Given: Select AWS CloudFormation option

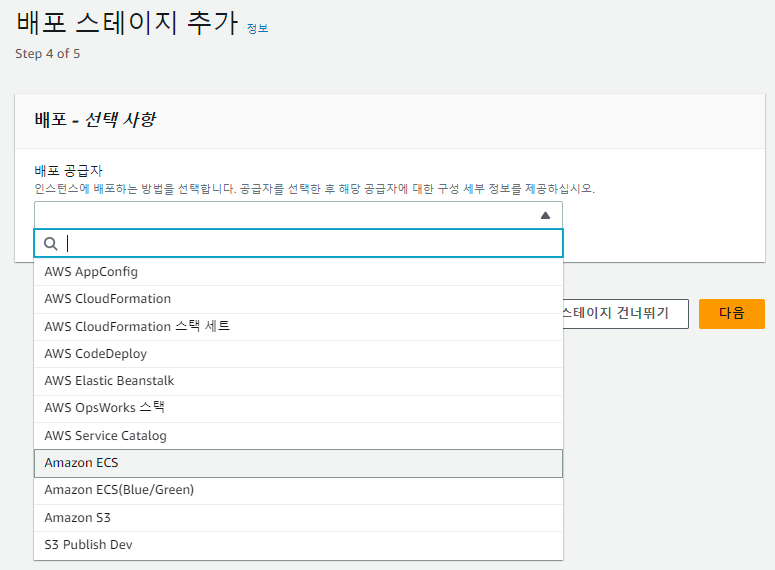Looking at the screenshot, I should click(299, 299).
